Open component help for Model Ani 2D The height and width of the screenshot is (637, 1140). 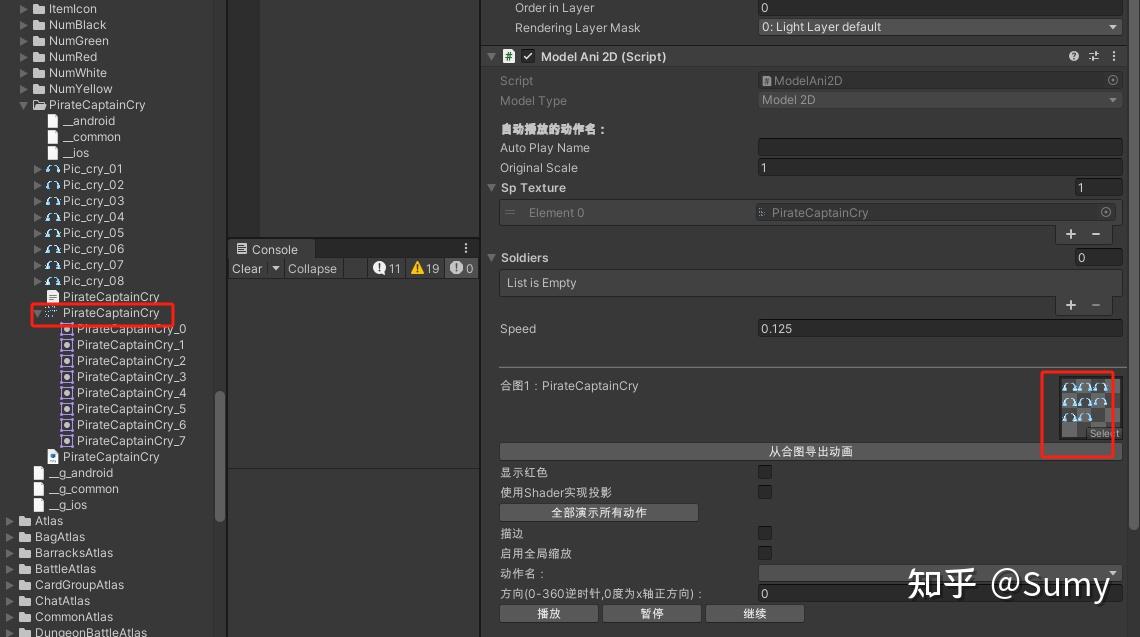click(x=1073, y=56)
